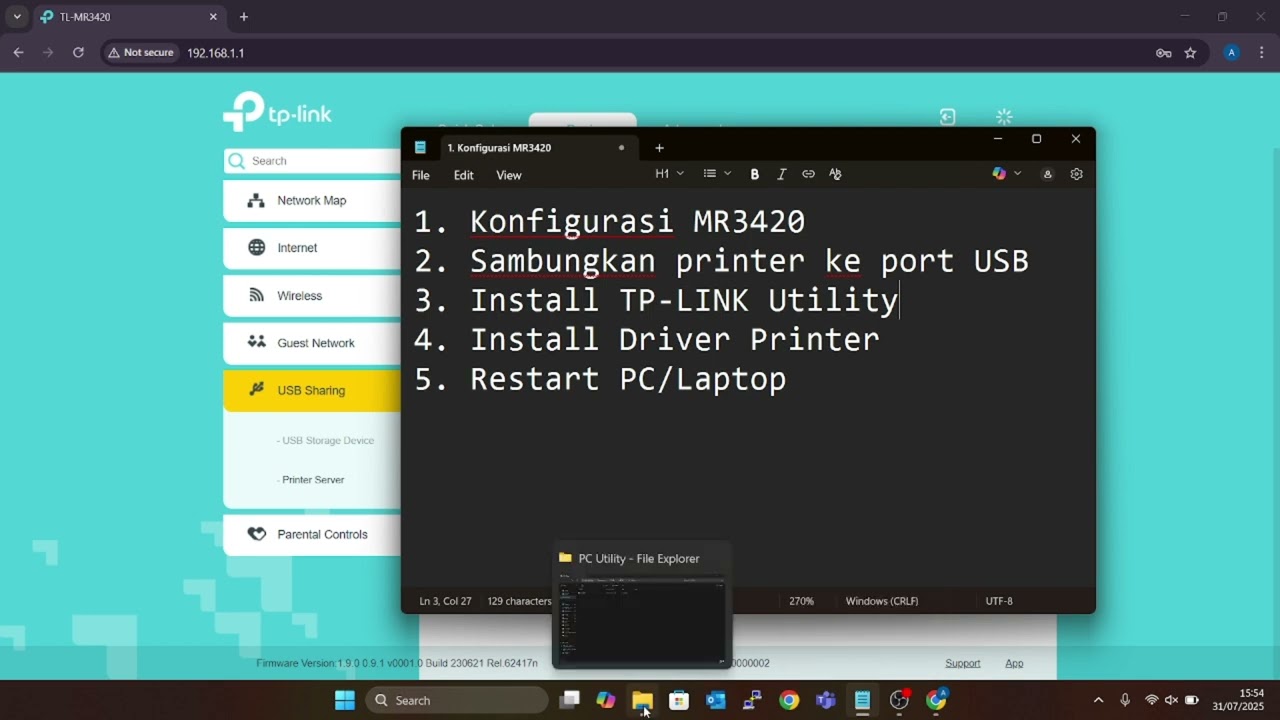Open the list style dropdown
The height and width of the screenshot is (720, 1280).
[717, 174]
